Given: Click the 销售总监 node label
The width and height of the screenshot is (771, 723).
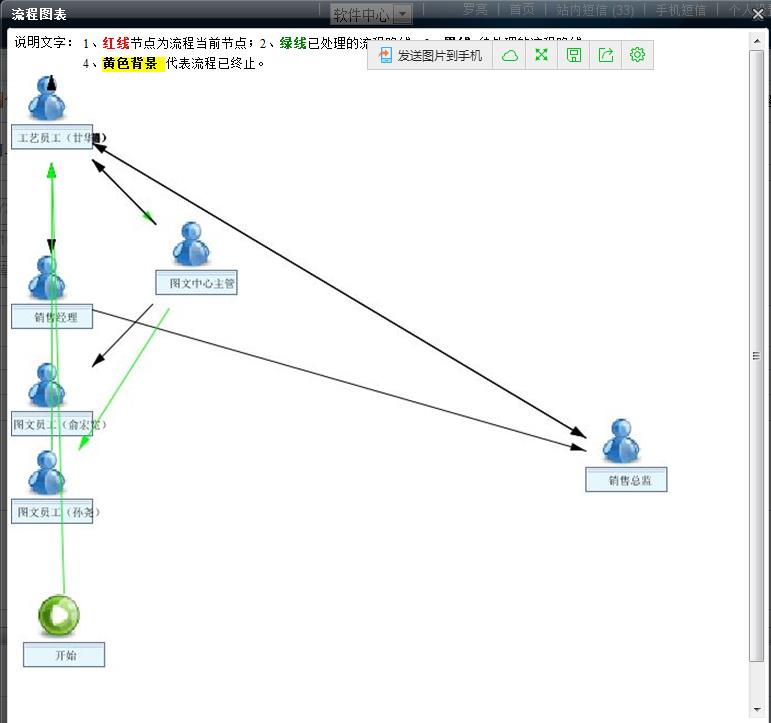Looking at the screenshot, I should click(626, 480).
